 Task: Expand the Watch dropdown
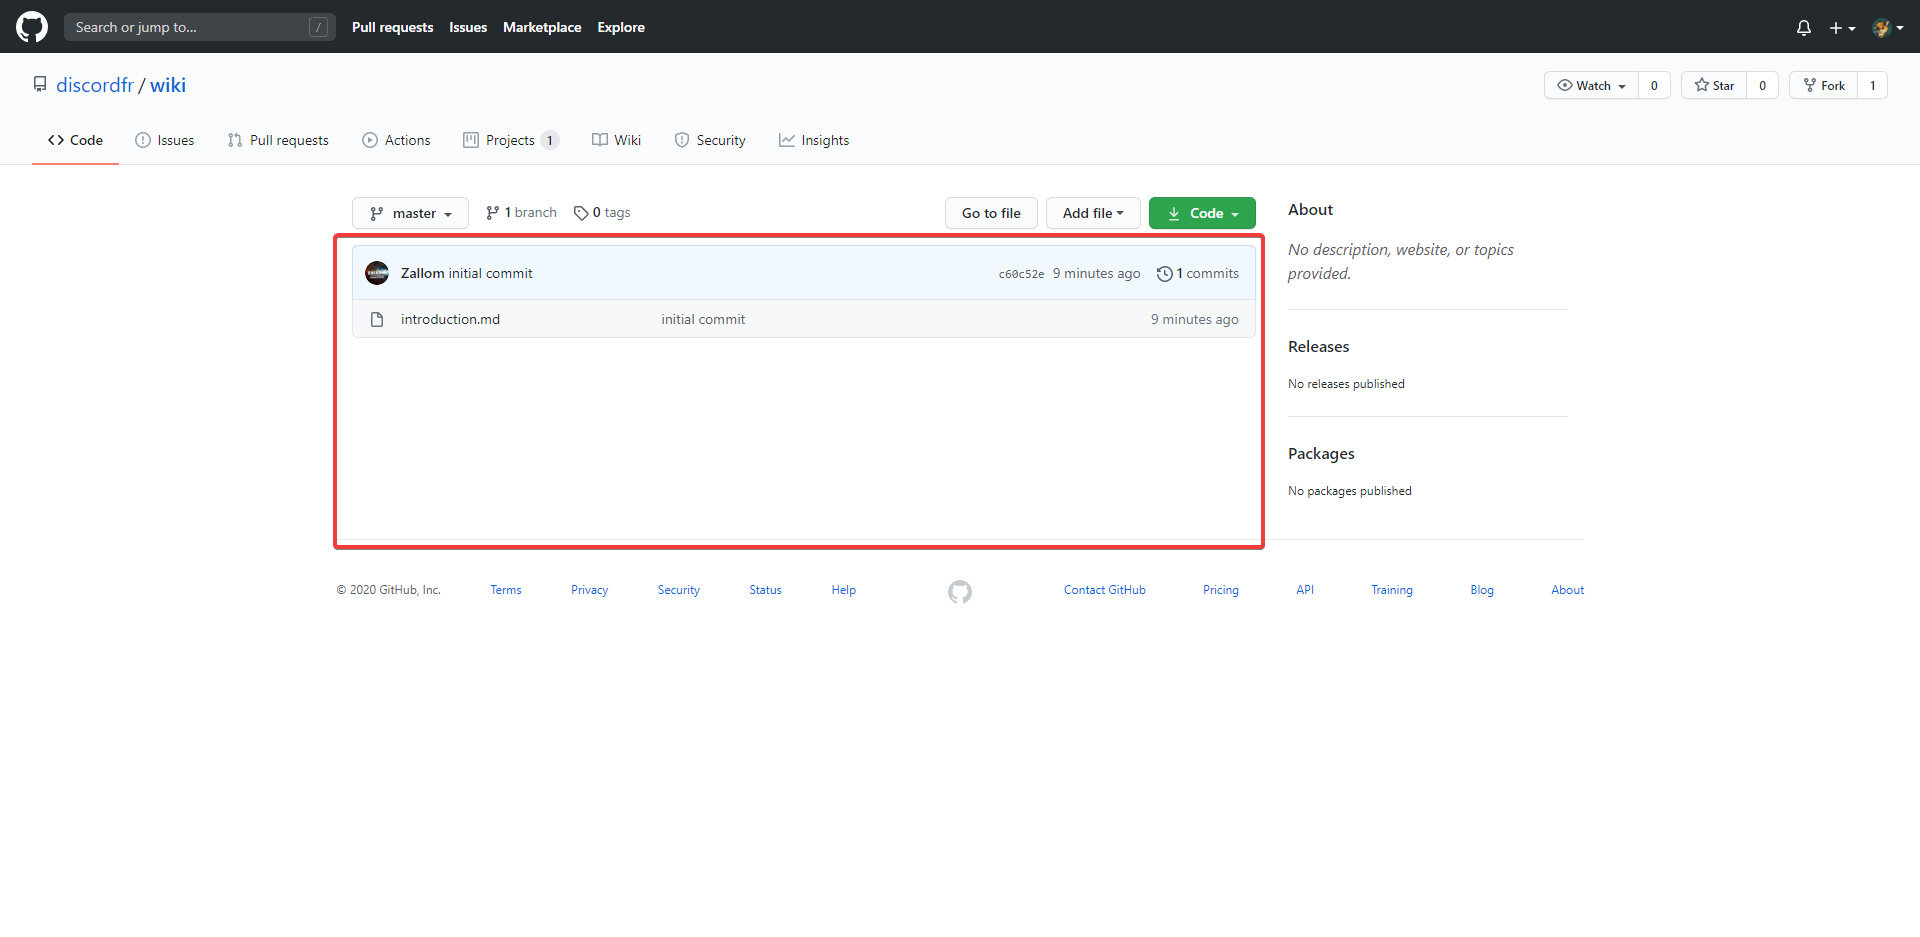1591,85
